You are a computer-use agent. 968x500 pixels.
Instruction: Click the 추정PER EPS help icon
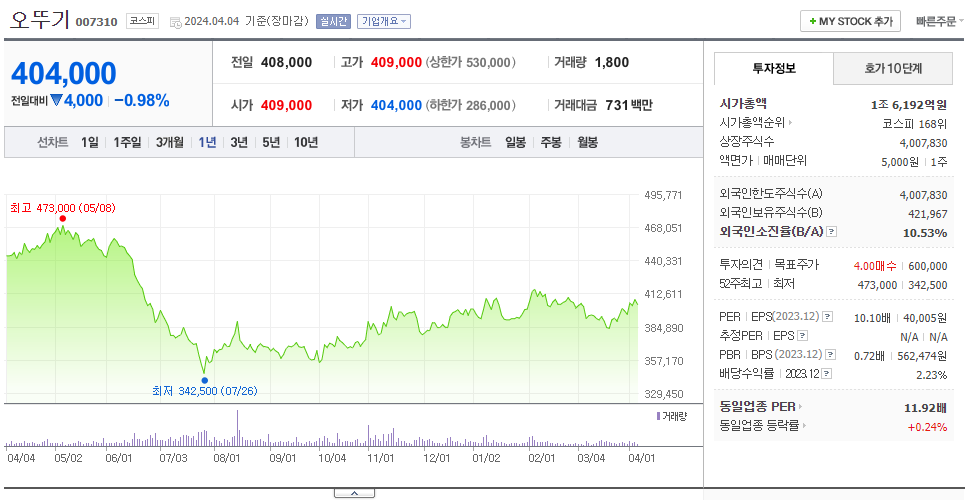(x=803, y=336)
